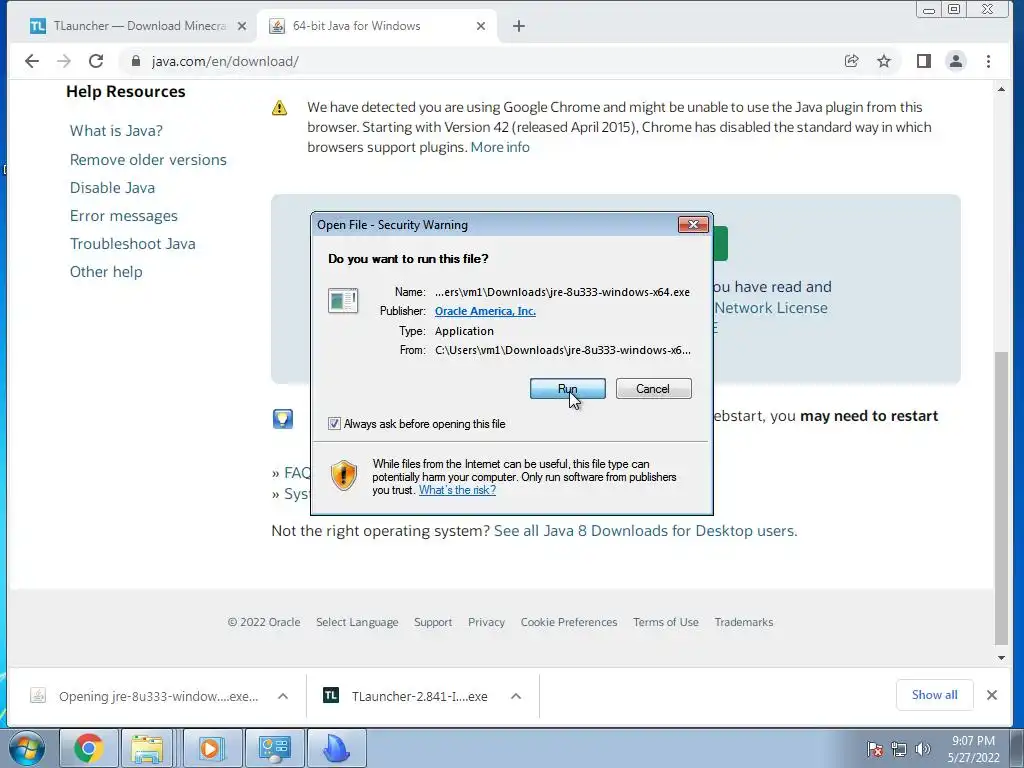Open the Troubleshoot Java link
The image size is (1024, 768).
(133, 244)
